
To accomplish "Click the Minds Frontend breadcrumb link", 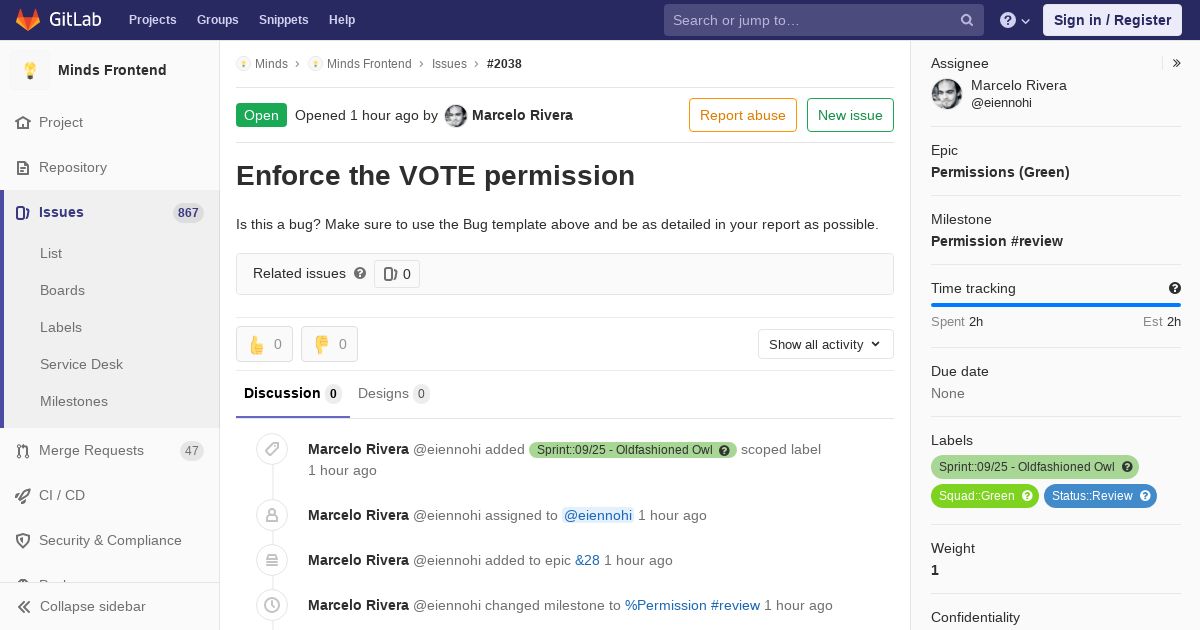I will click(x=369, y=64).
